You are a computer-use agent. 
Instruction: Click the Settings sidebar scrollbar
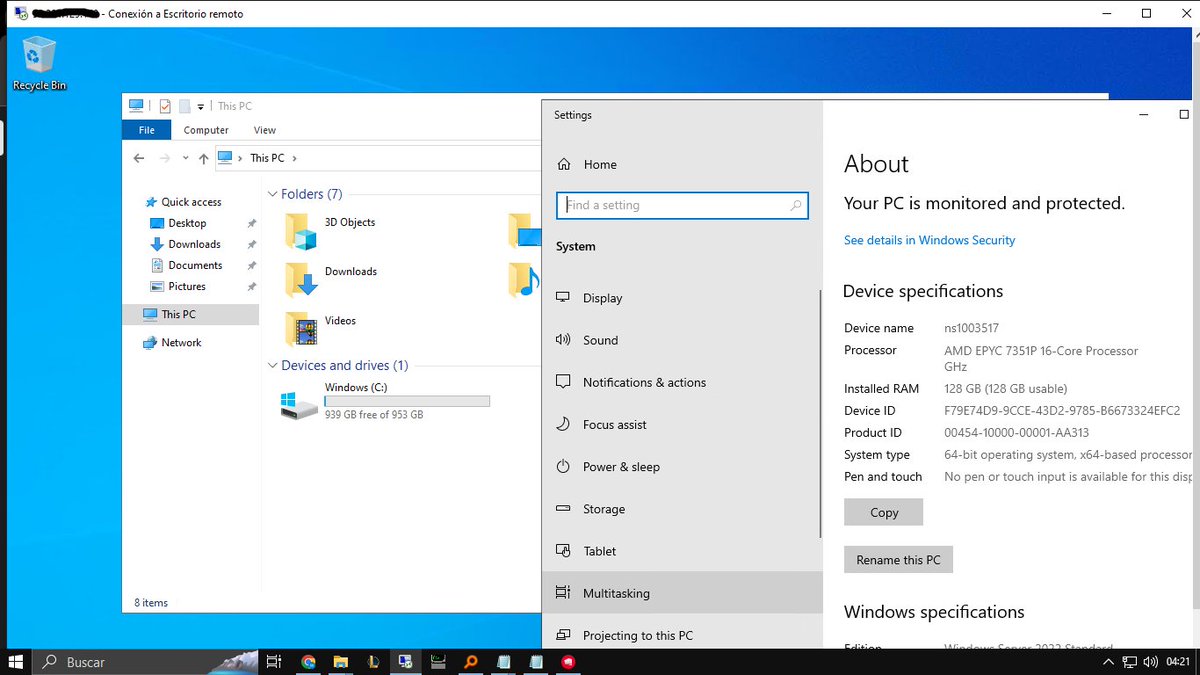point(820,412)
